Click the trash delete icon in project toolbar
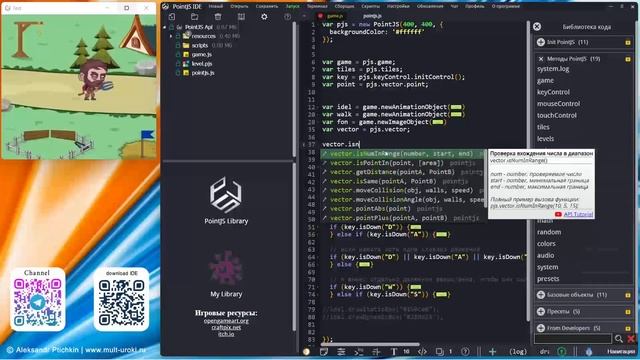The height and width of the screenshot is (360, 640). coord(218,17)
